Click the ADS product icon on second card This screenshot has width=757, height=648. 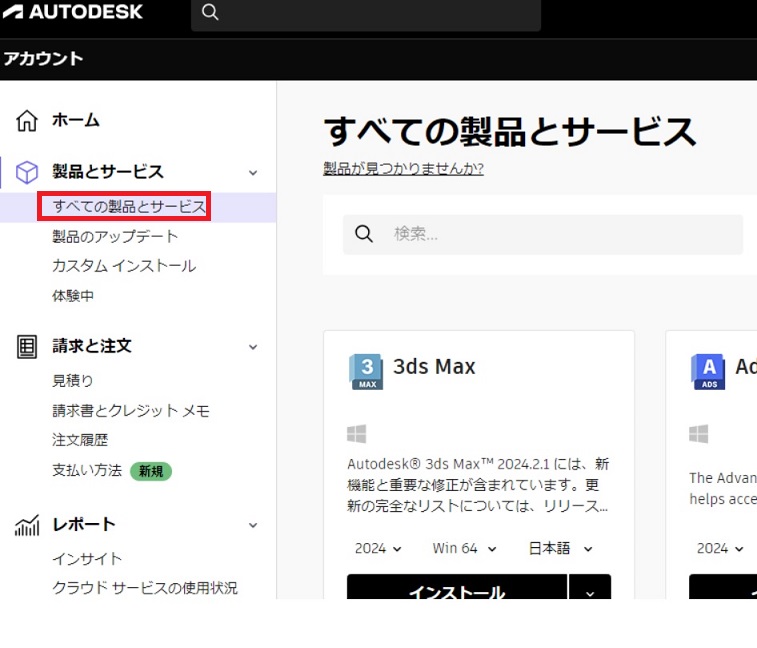(708, 372)
